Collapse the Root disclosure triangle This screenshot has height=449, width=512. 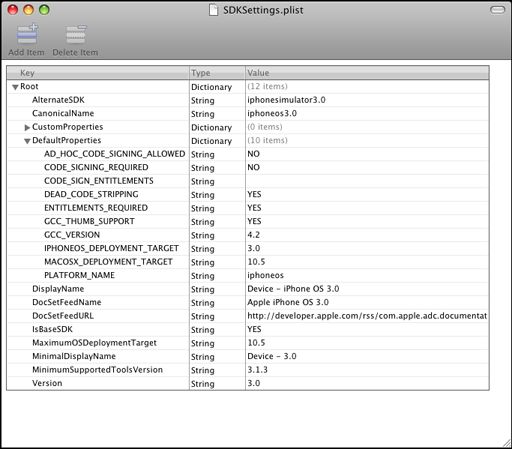pos(15,87)
